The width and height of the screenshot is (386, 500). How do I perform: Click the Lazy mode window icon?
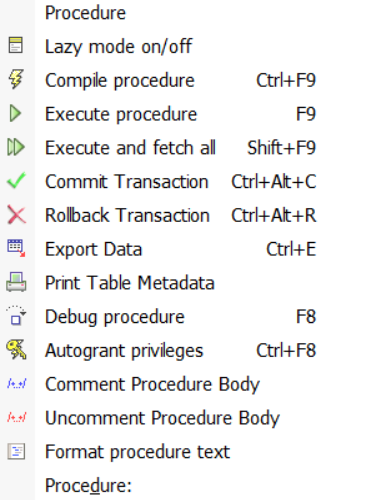click(x=16, y=45)
